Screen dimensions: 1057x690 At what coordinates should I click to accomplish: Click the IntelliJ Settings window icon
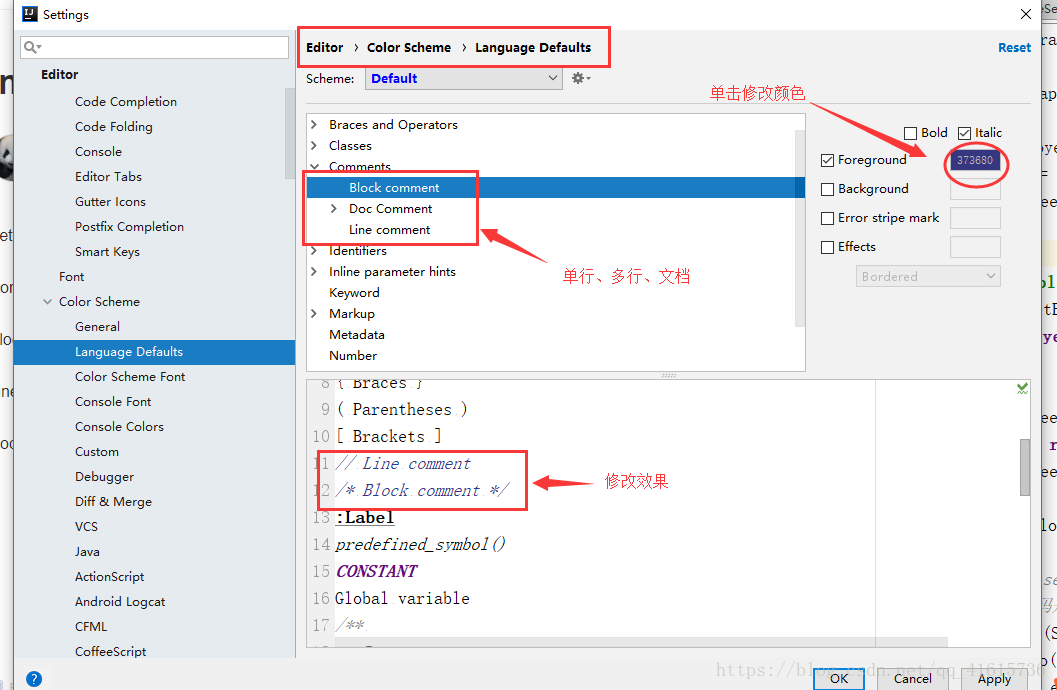point(30,13)
